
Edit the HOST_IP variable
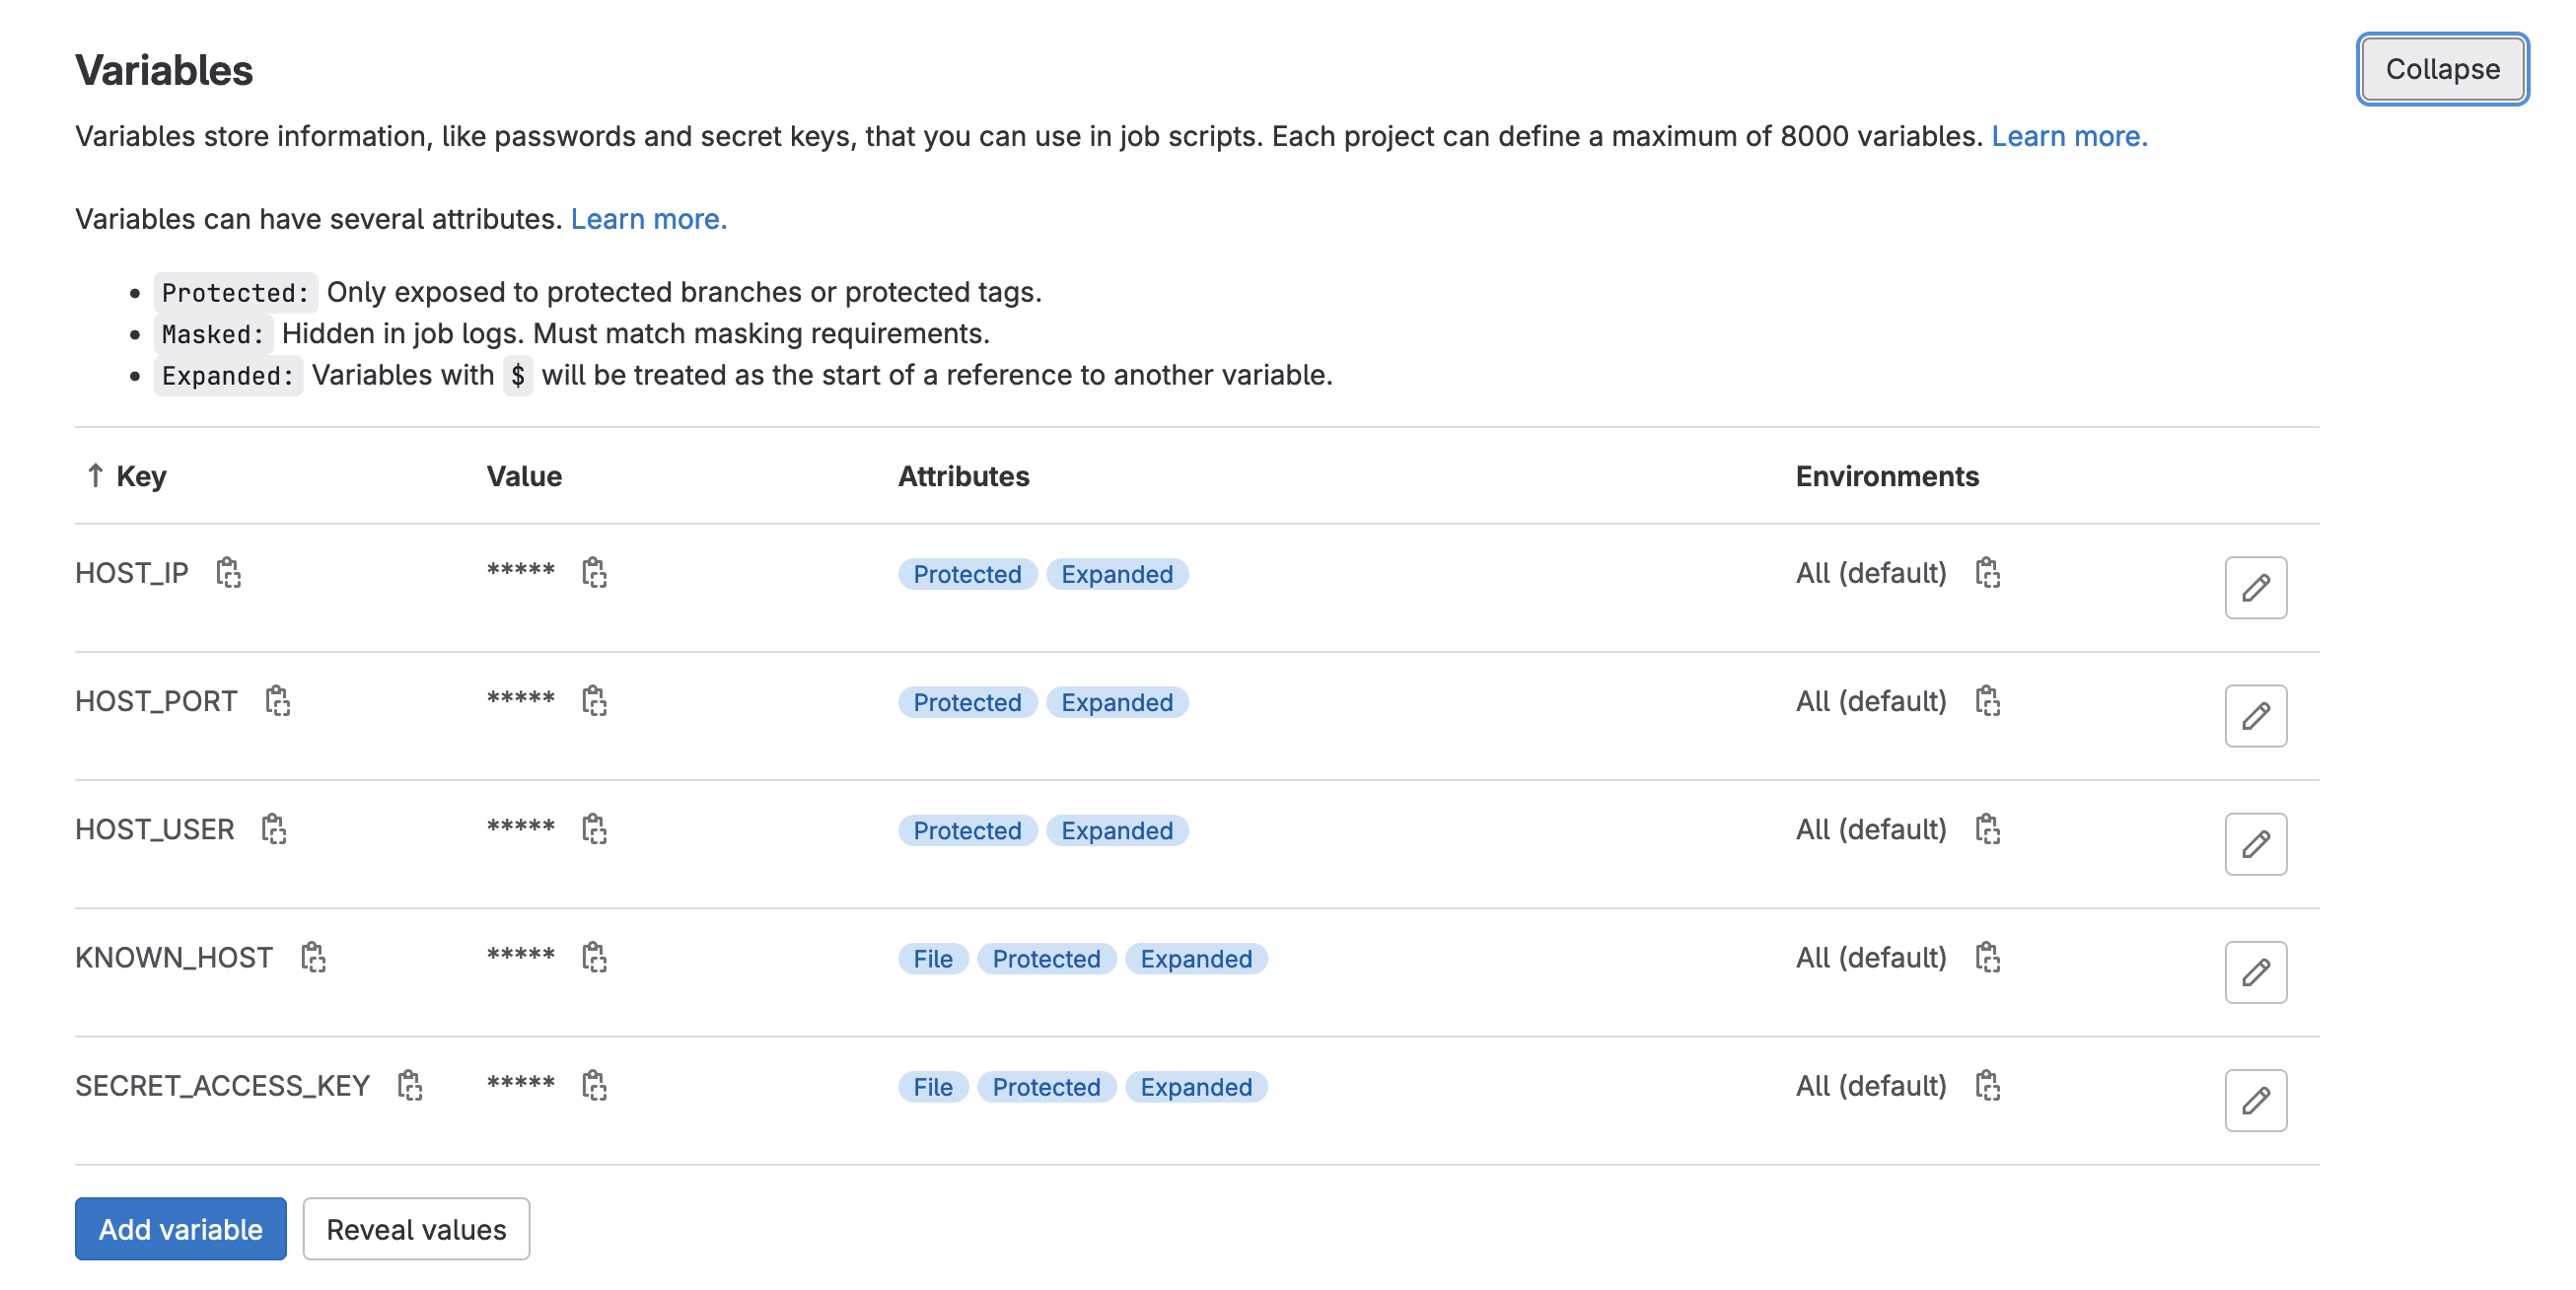click(x=2254, y=588)
